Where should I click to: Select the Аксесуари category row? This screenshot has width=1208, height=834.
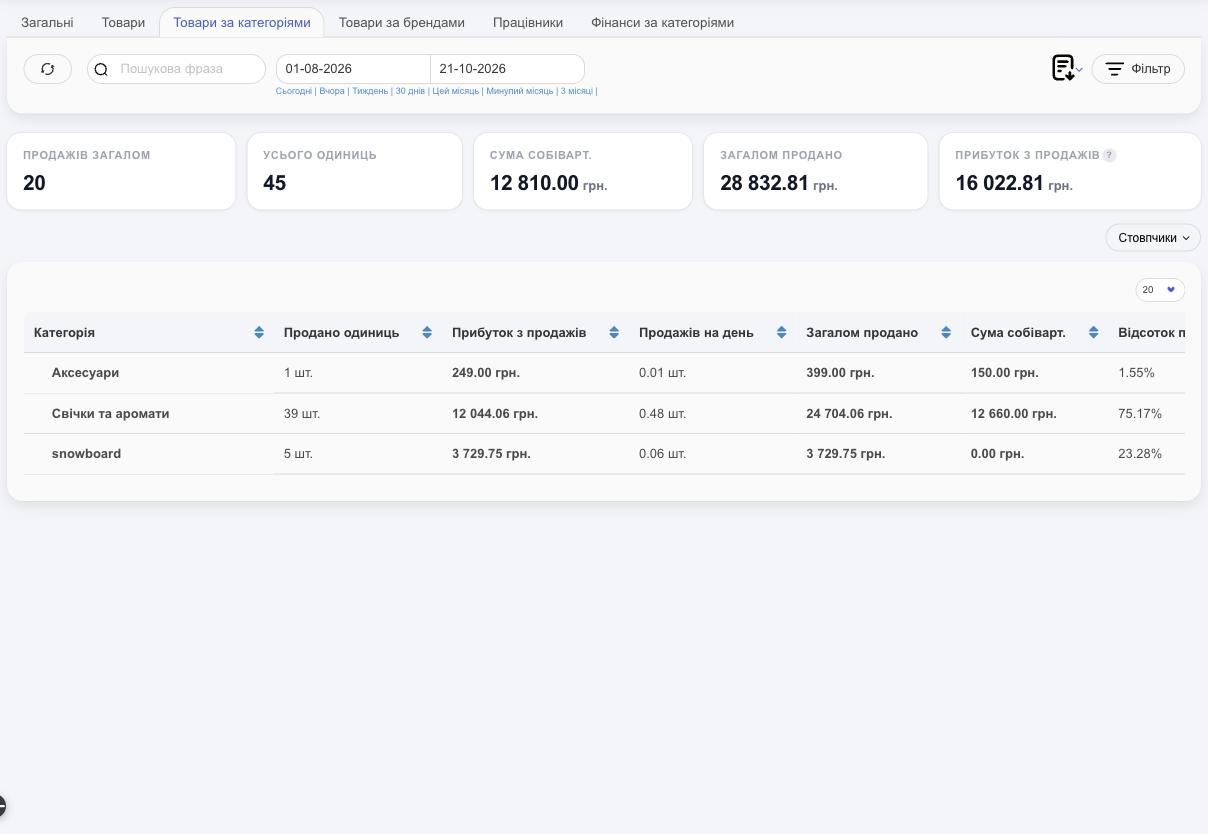604,373
